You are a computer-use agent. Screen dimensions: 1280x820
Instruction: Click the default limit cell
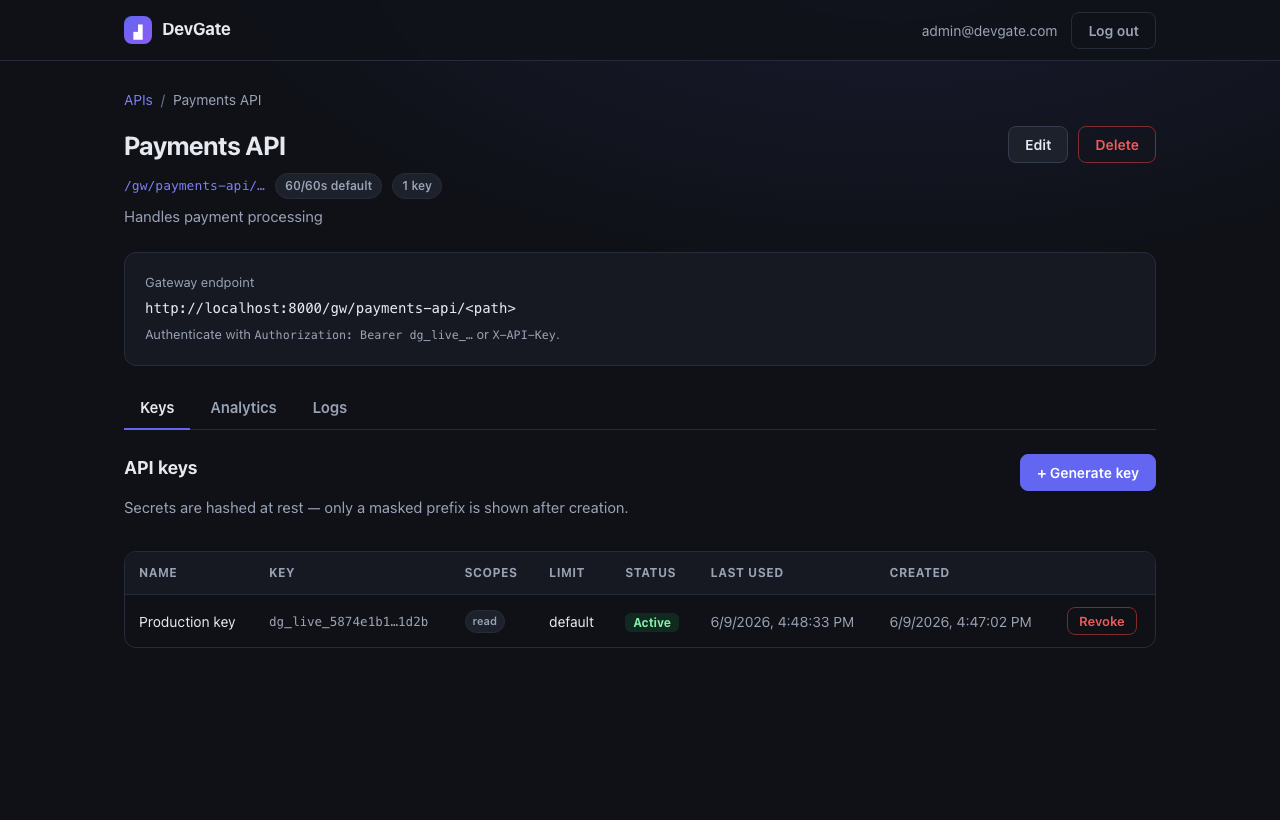click(x=571, y=622)
